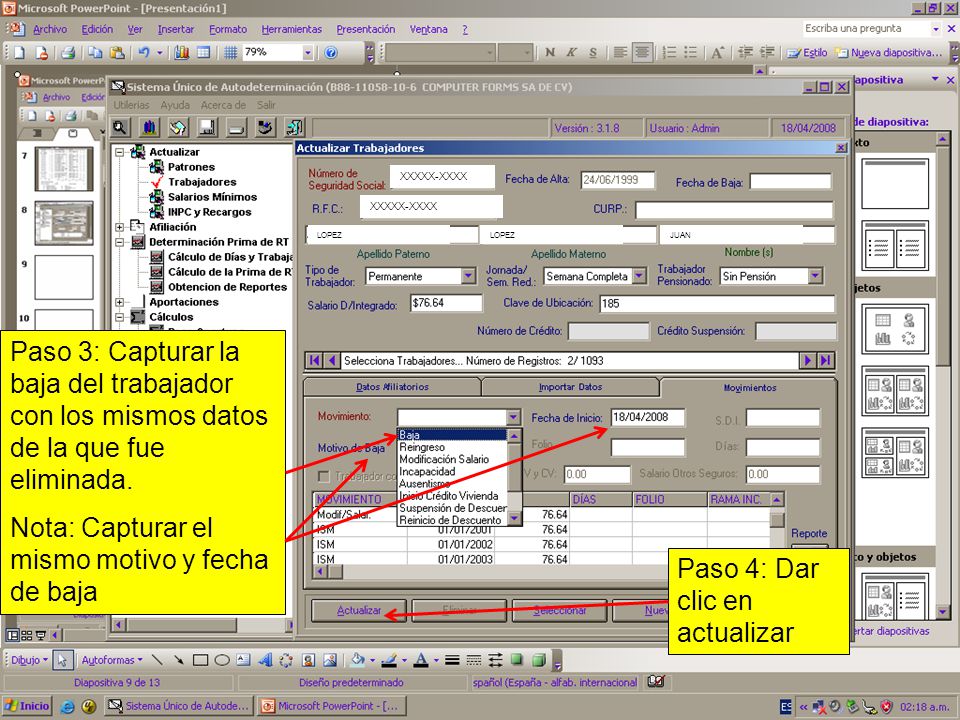The height and width of the screenshot is (720, 960).
Task: Open the Herramientas menu
Action: (291, 29)
